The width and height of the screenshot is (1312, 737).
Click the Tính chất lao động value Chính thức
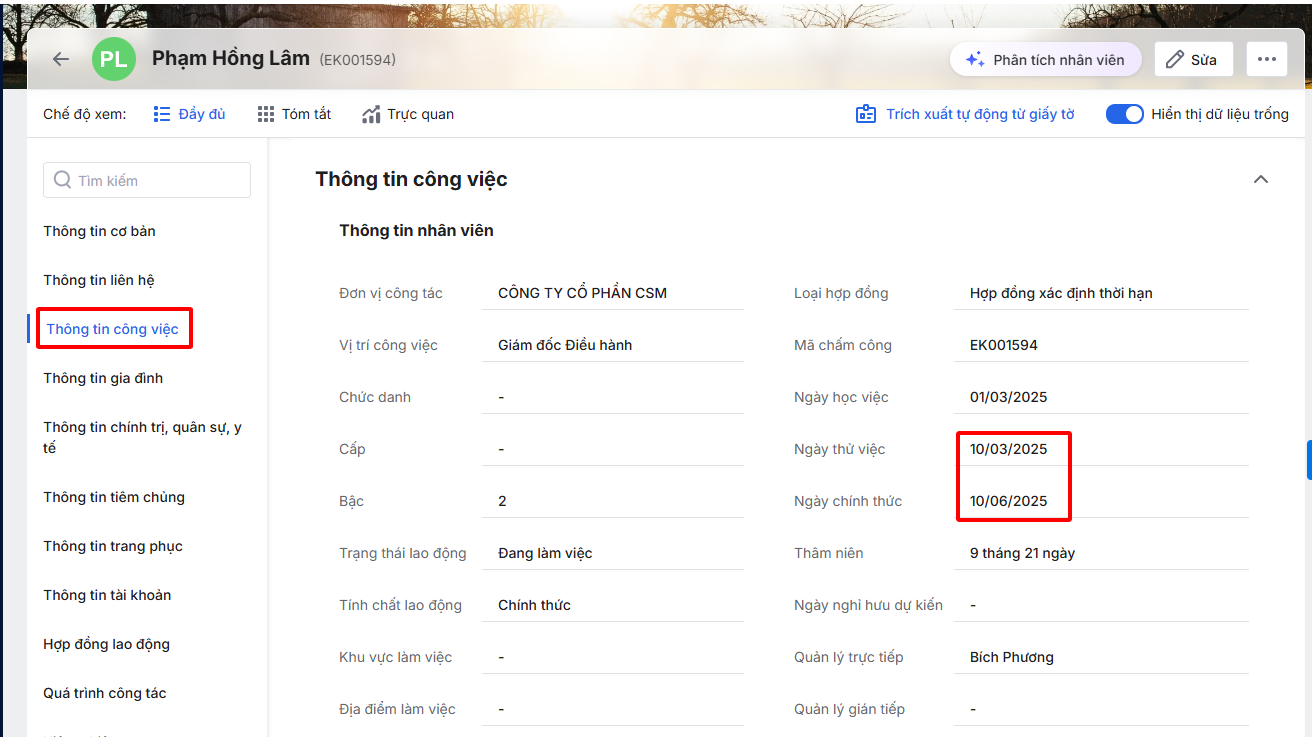coord(534,605)
